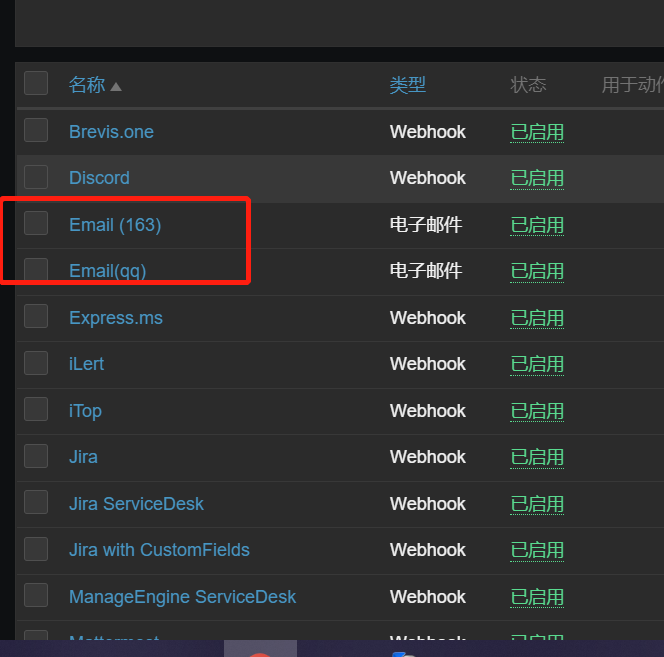Screen dimensions: 664x657
Task: Check the Email (163) row checkbox
Action: [x=36, y=223]
